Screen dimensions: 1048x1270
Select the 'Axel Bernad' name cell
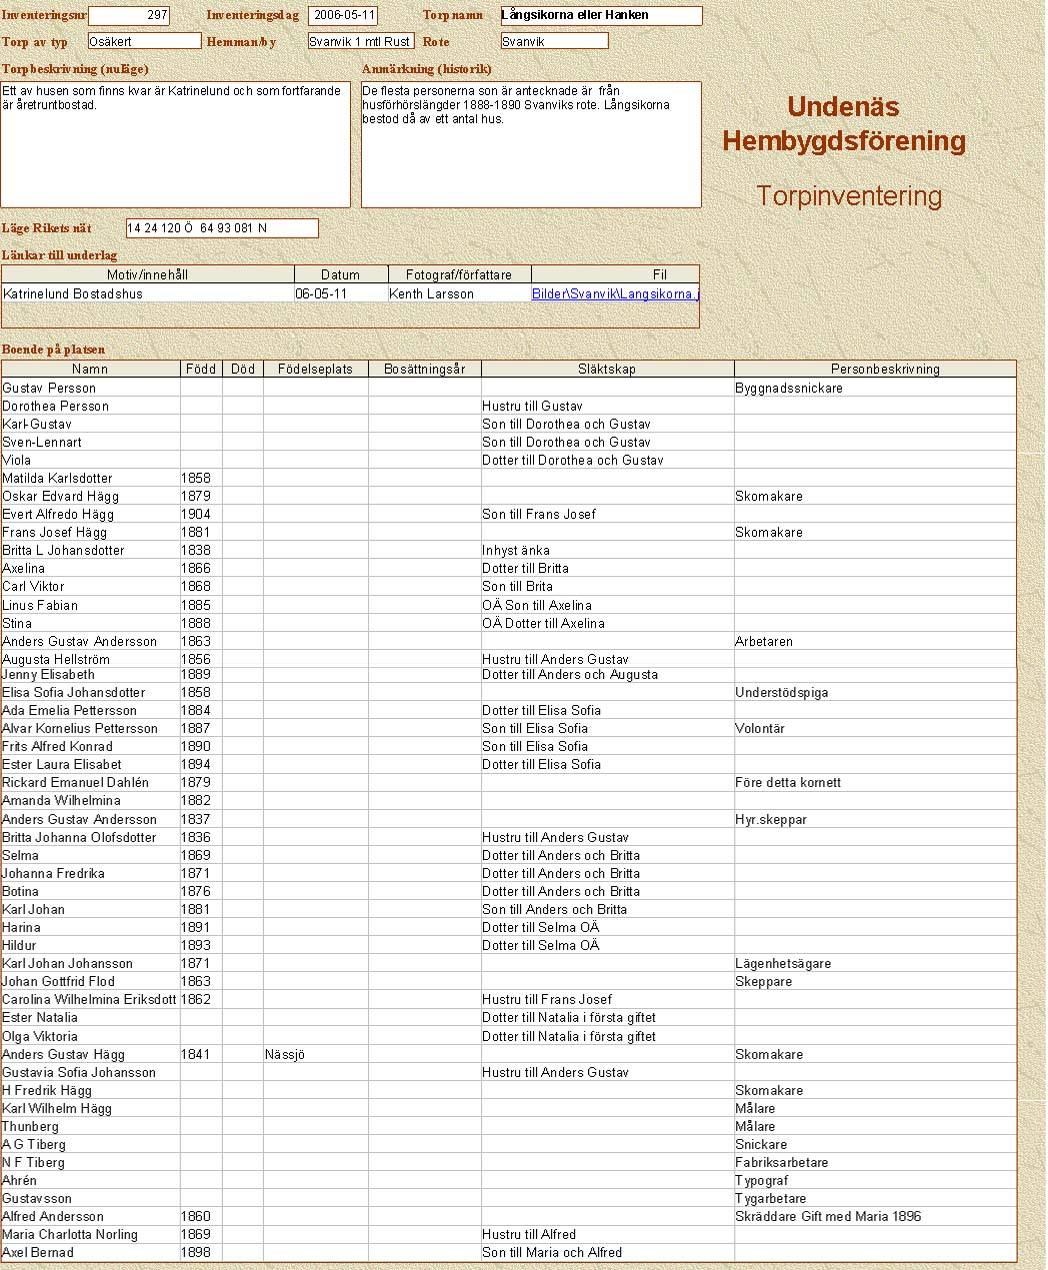(x=38, y=1253)
